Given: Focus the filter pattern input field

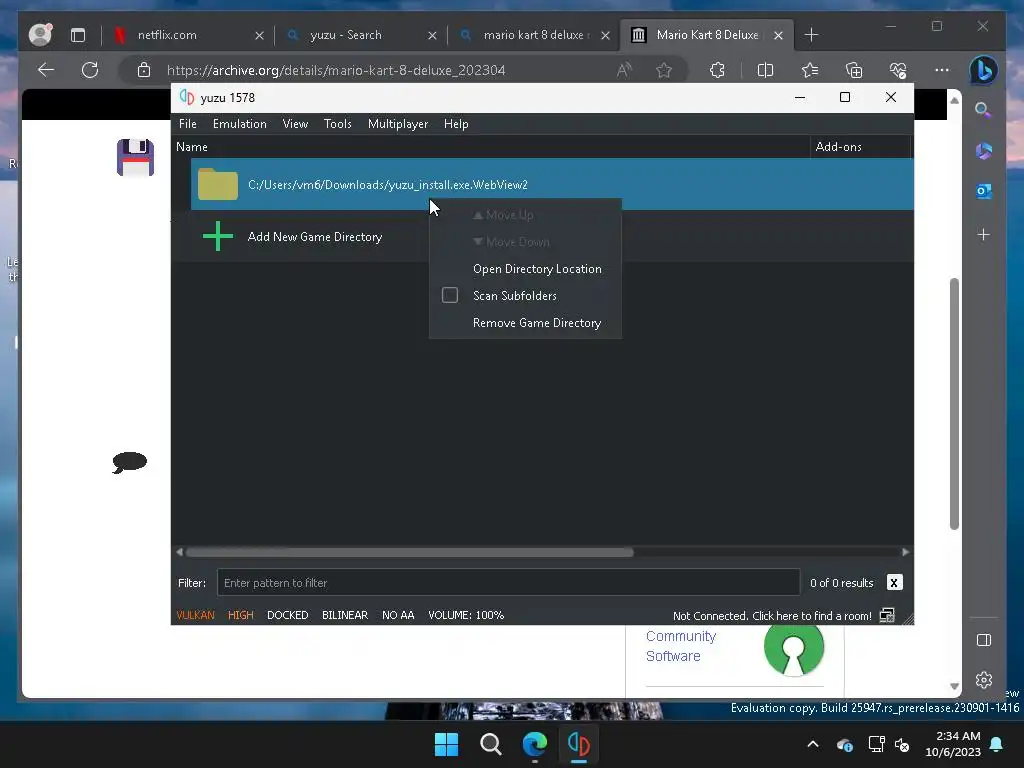Looking at the screenshot, I should click(508, 583).
